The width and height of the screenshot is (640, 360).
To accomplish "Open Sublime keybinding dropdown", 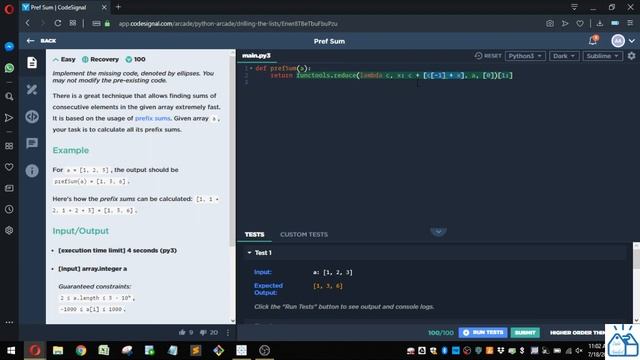I will click(602, 56).
